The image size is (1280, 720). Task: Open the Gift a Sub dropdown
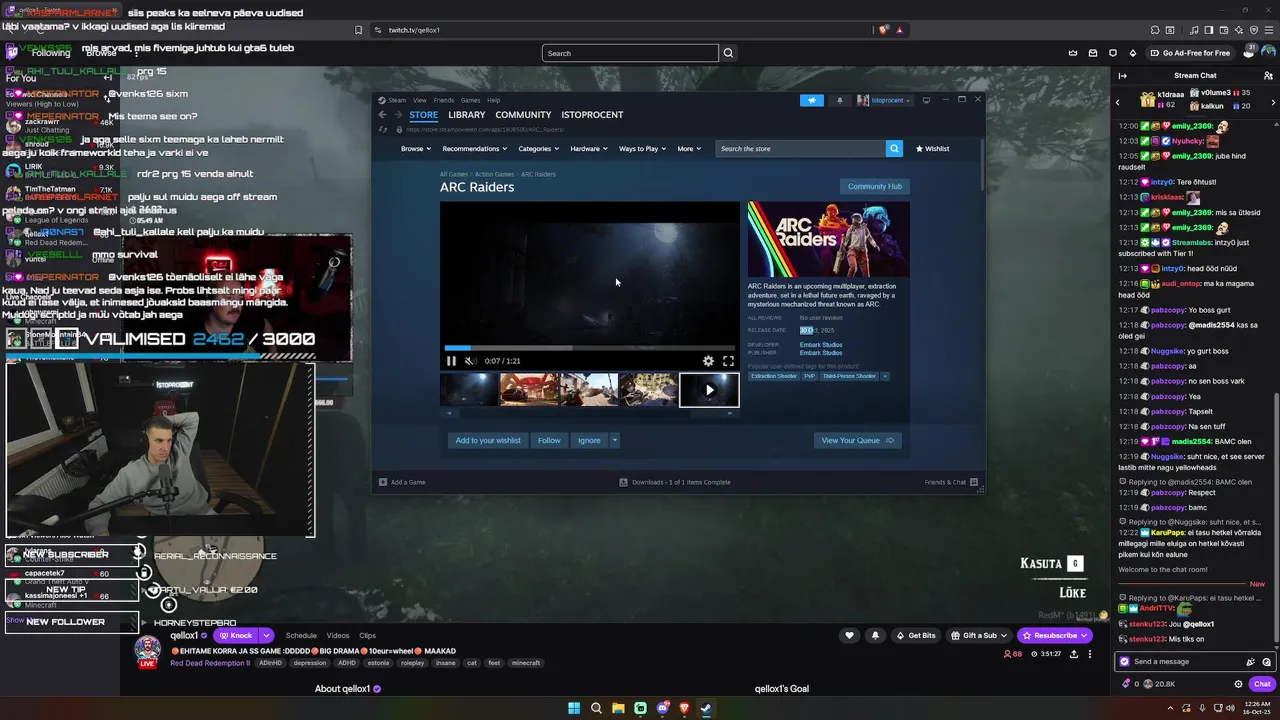click(980, 635)
